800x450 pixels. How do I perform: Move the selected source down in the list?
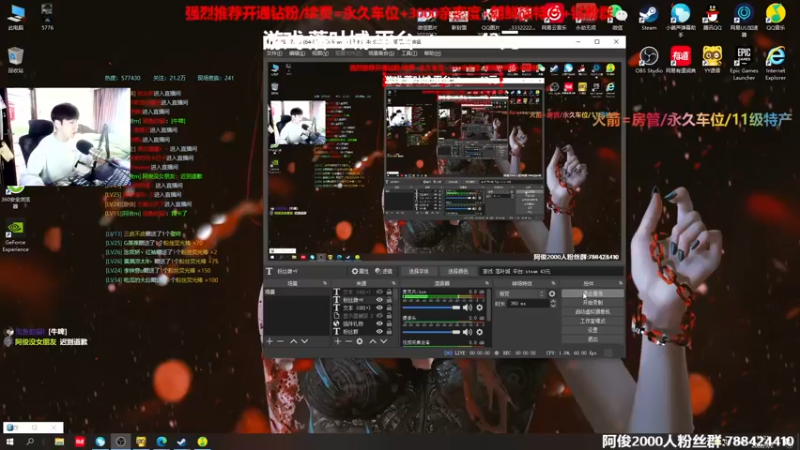384,341
